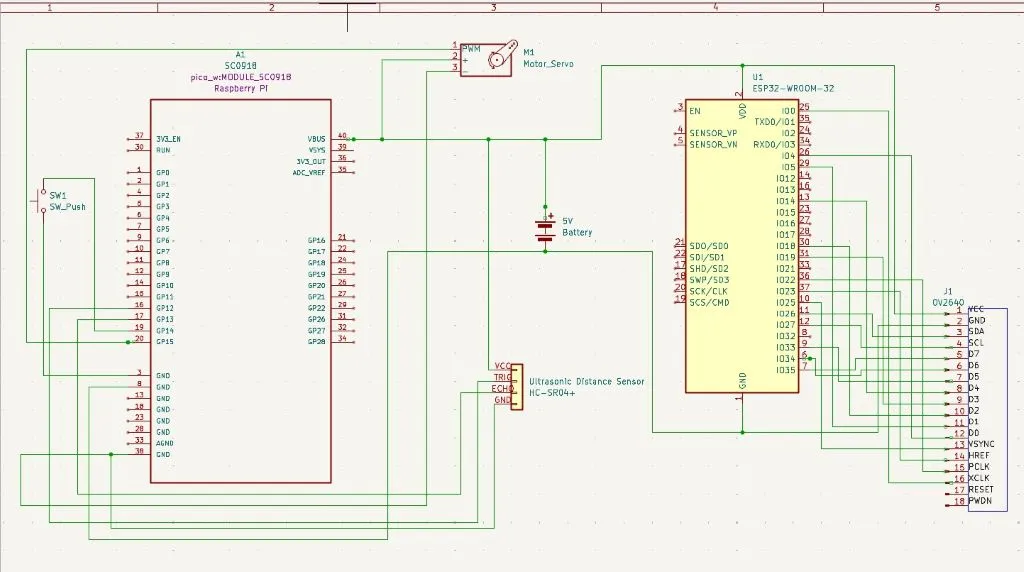Click the 'HC-SR04+' value label

click(x=552, y=393)
